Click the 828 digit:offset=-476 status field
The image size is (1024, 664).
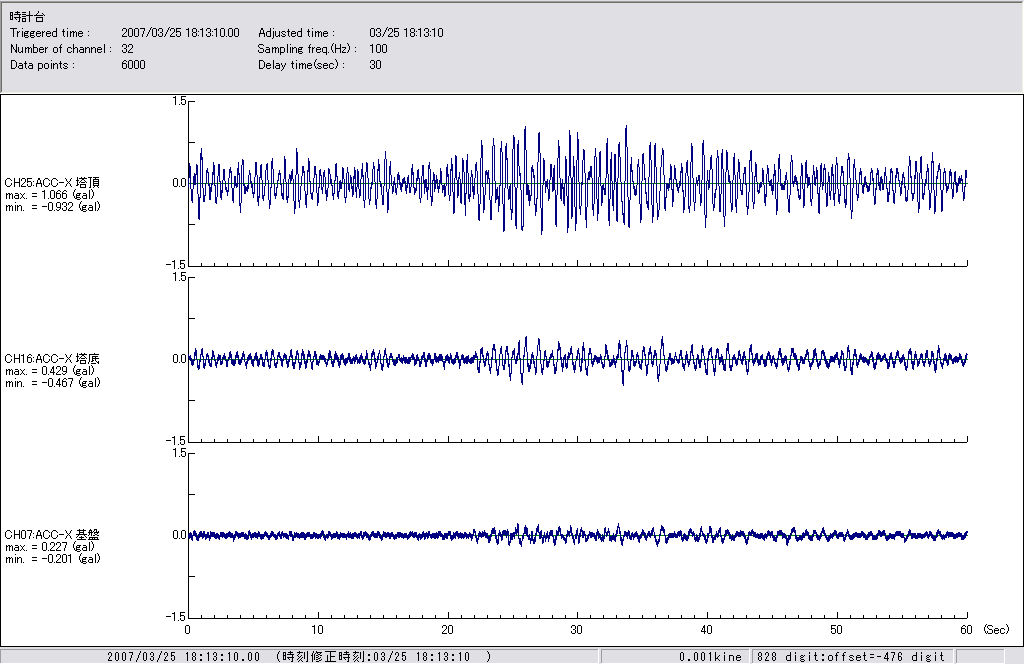(x=851, y=657)
